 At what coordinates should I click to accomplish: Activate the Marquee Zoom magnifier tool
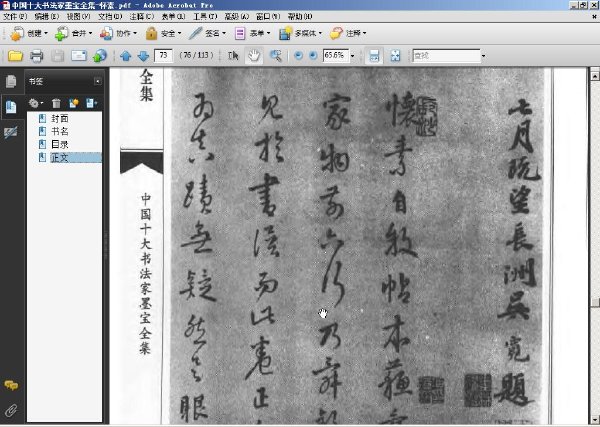coord(276,56)
